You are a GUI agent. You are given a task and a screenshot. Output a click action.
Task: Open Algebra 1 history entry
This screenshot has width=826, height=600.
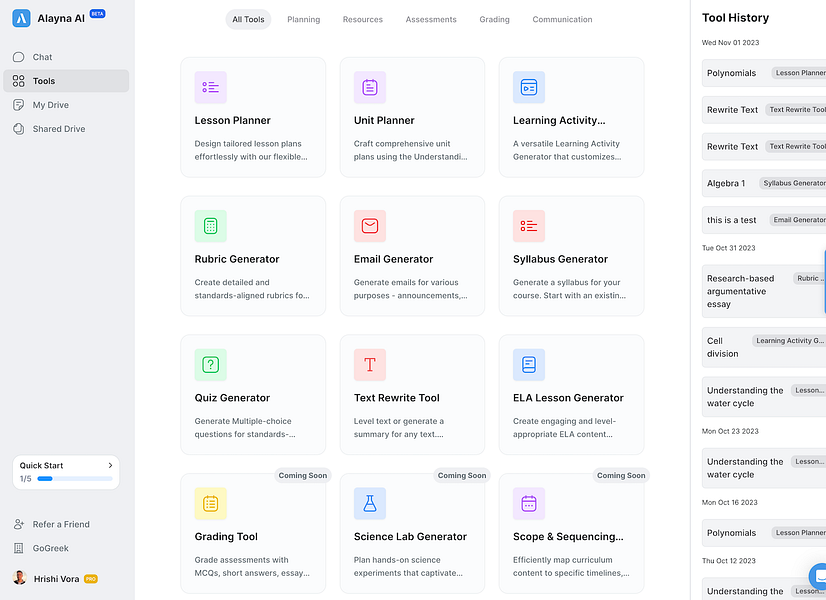(x=764, y=183)
